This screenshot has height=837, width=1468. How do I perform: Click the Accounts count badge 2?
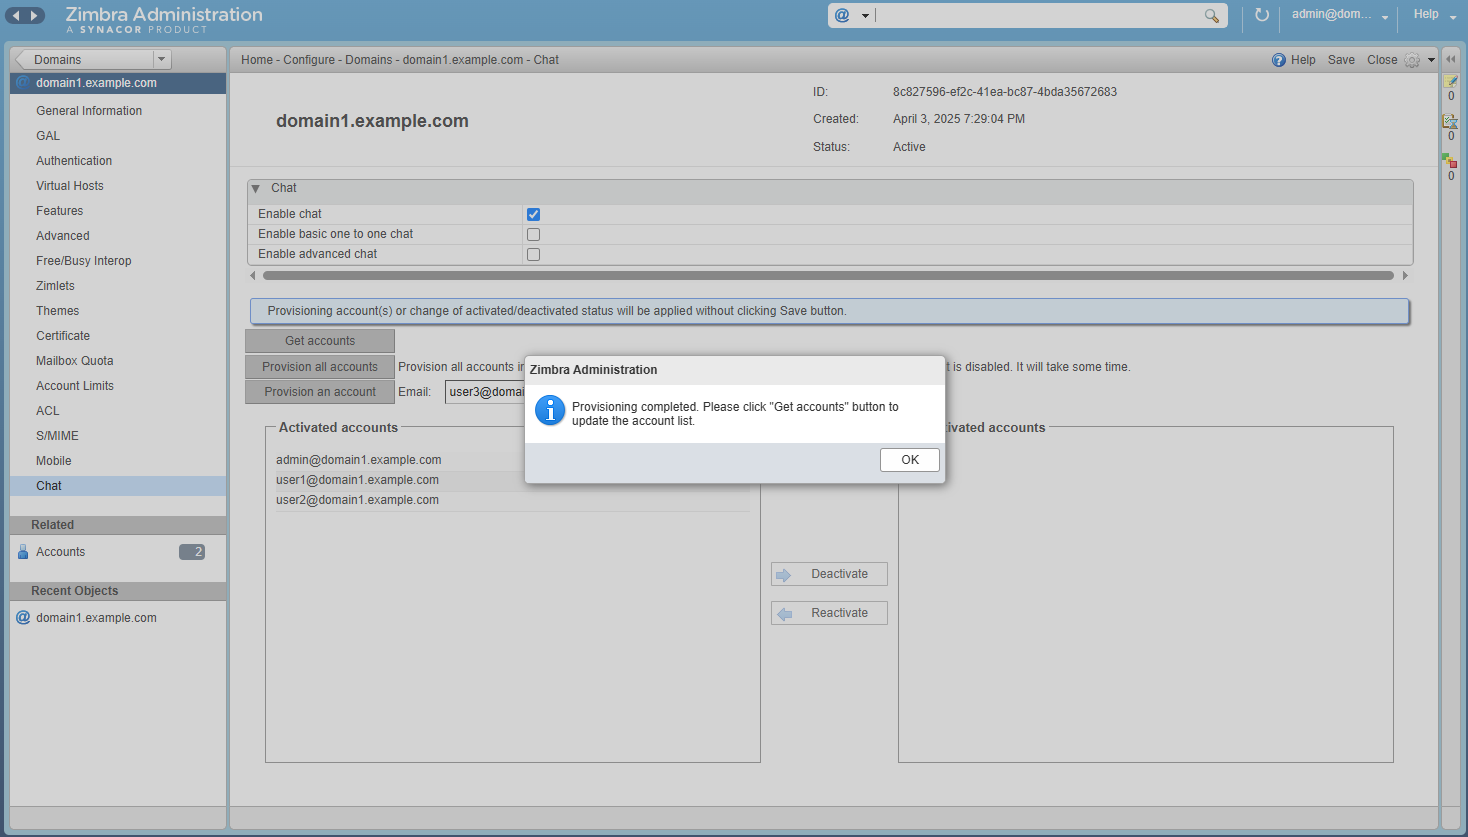(x=192, y=552)
